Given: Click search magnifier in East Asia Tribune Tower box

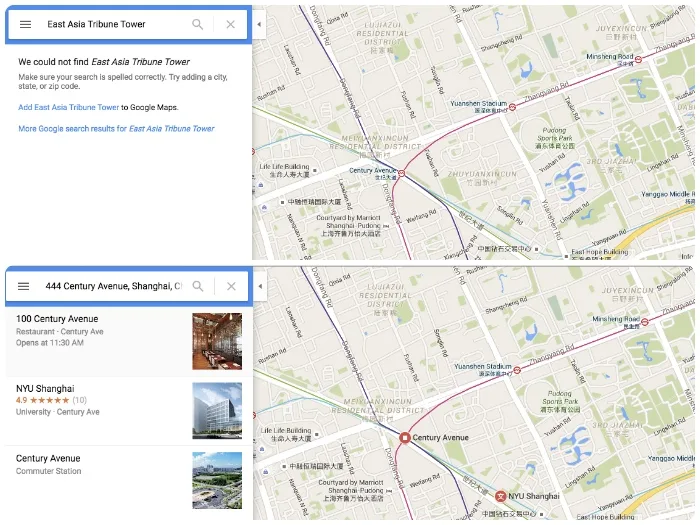Looking at the screenshot, I should click(x=198, y=24).
